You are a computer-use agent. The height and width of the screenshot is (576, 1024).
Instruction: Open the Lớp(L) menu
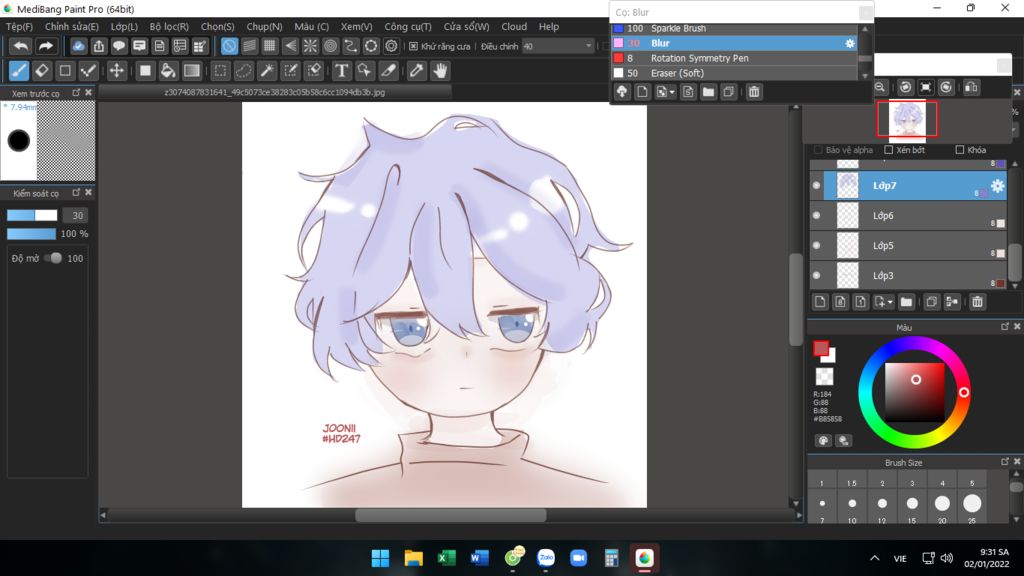click(123, 27)
